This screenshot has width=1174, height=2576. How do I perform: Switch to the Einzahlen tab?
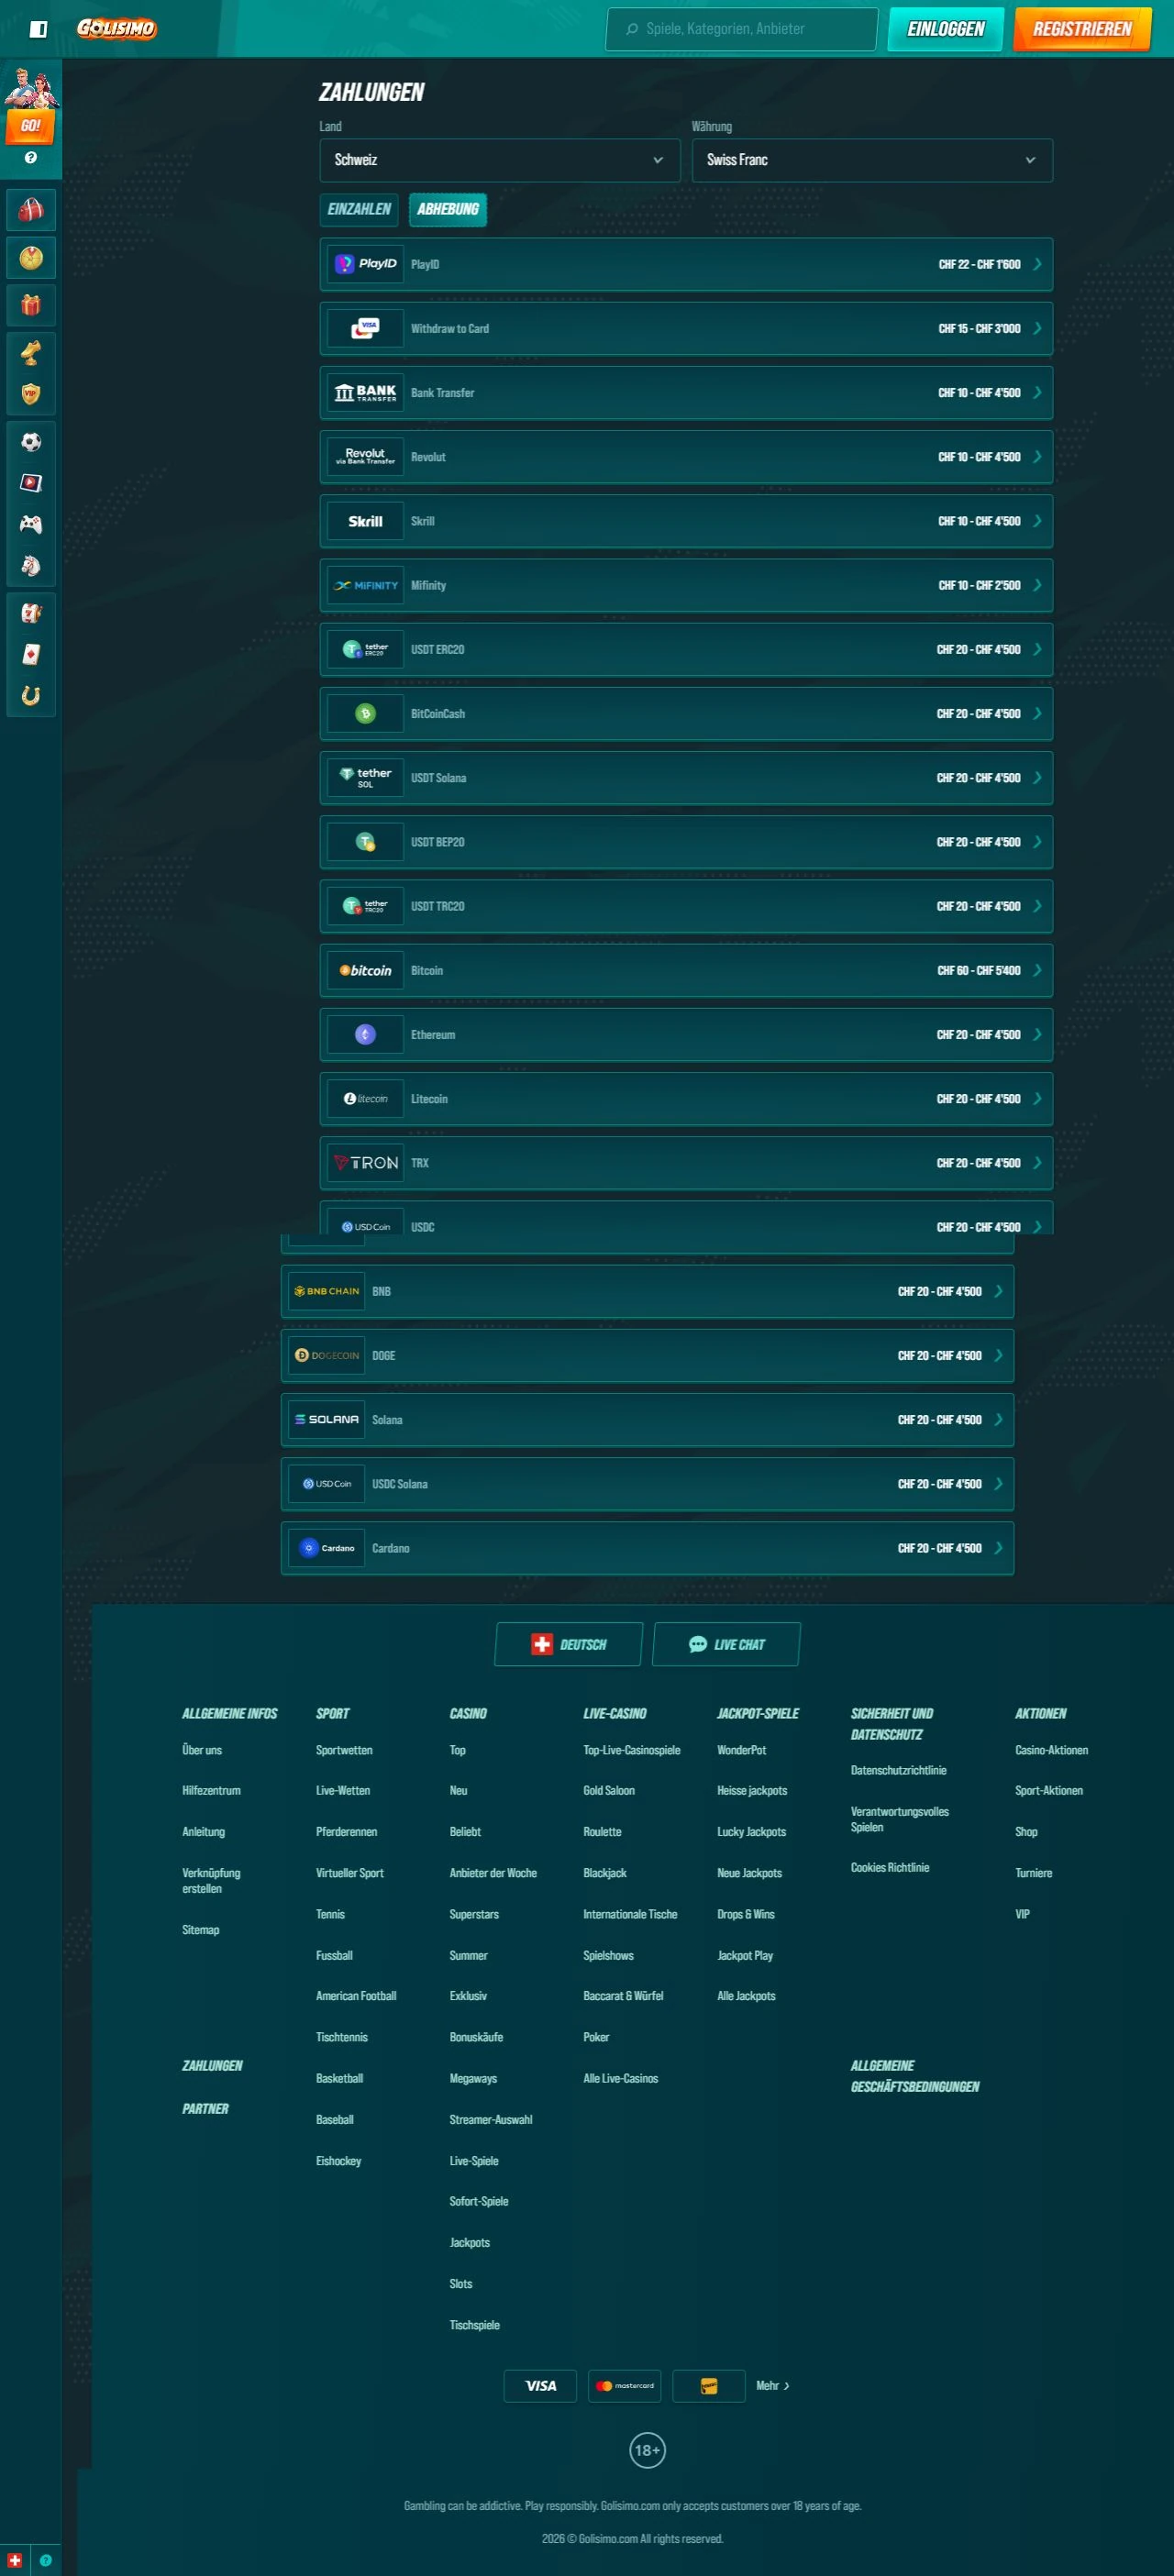(359, 209)
